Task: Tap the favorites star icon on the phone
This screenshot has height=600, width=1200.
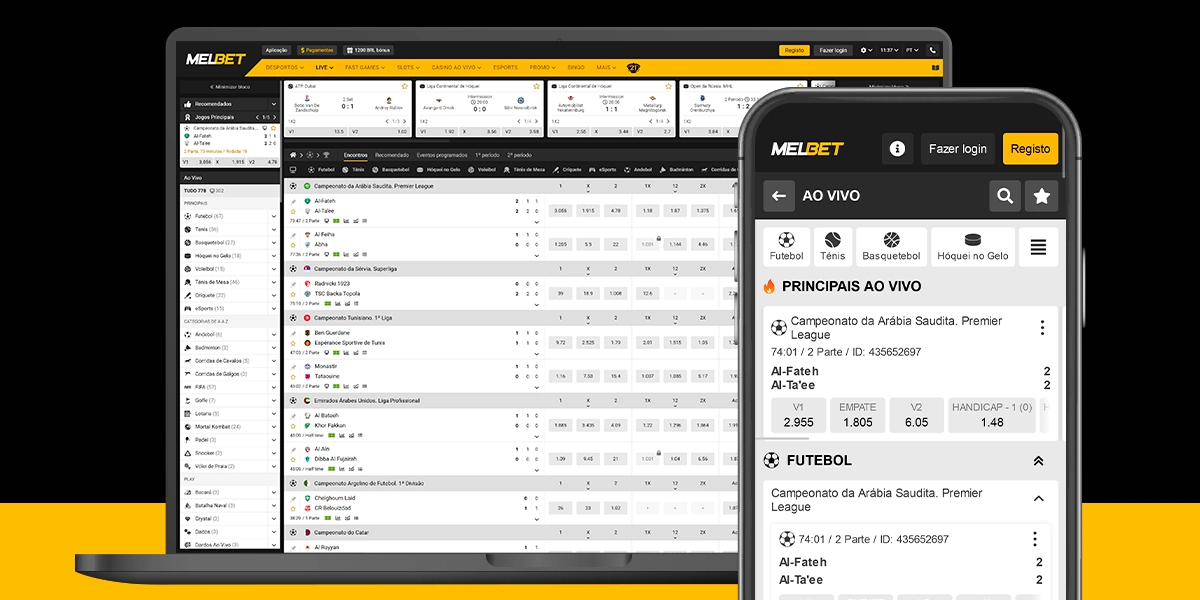Action: (1042, 196)
